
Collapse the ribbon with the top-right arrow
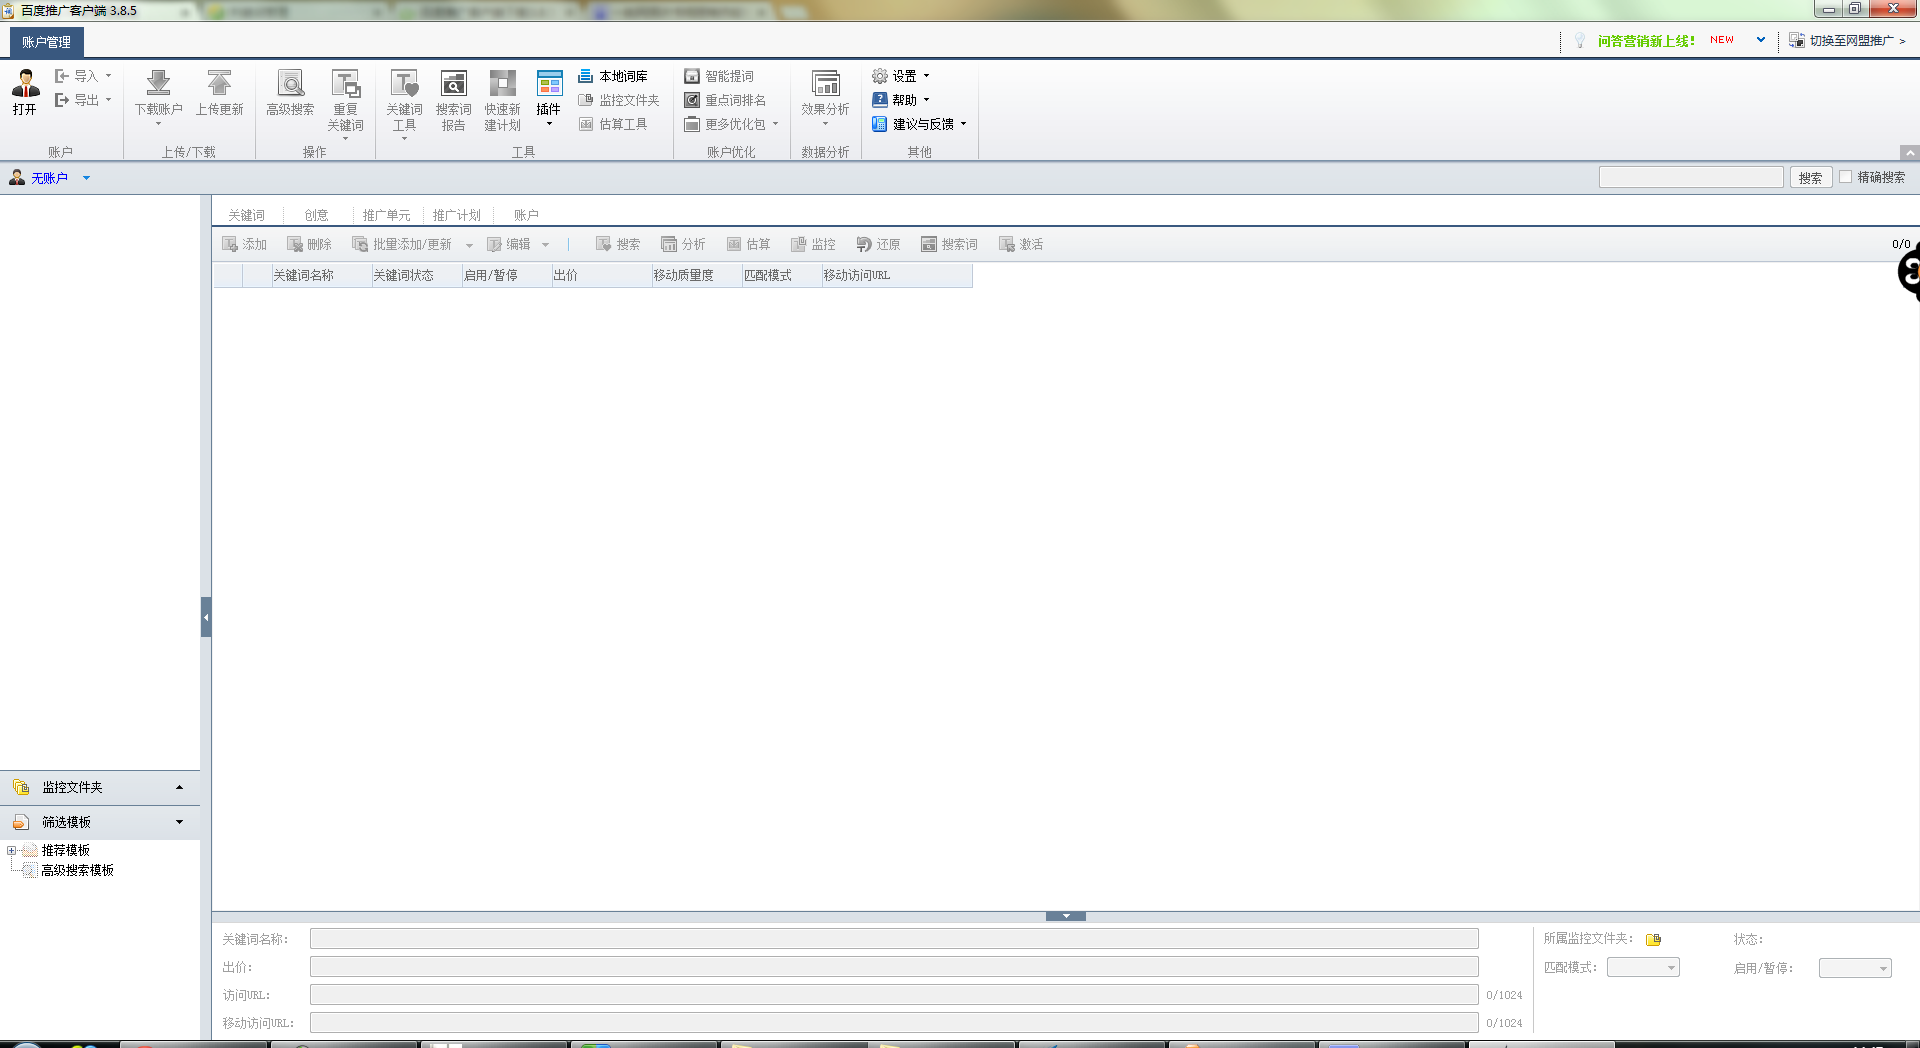click(x=1910, y=153)
